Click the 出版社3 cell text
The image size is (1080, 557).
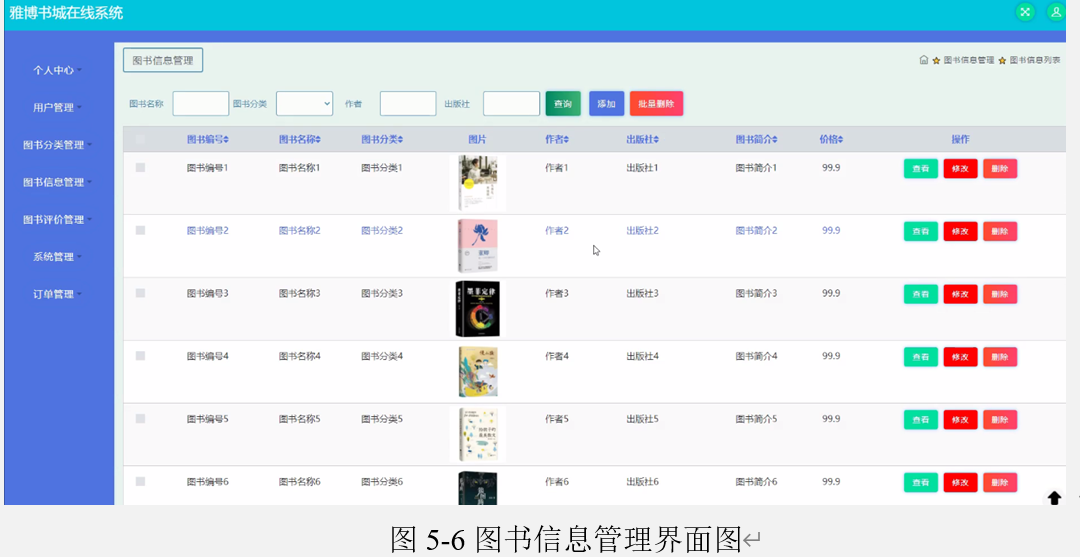click(x=643, y=293)
